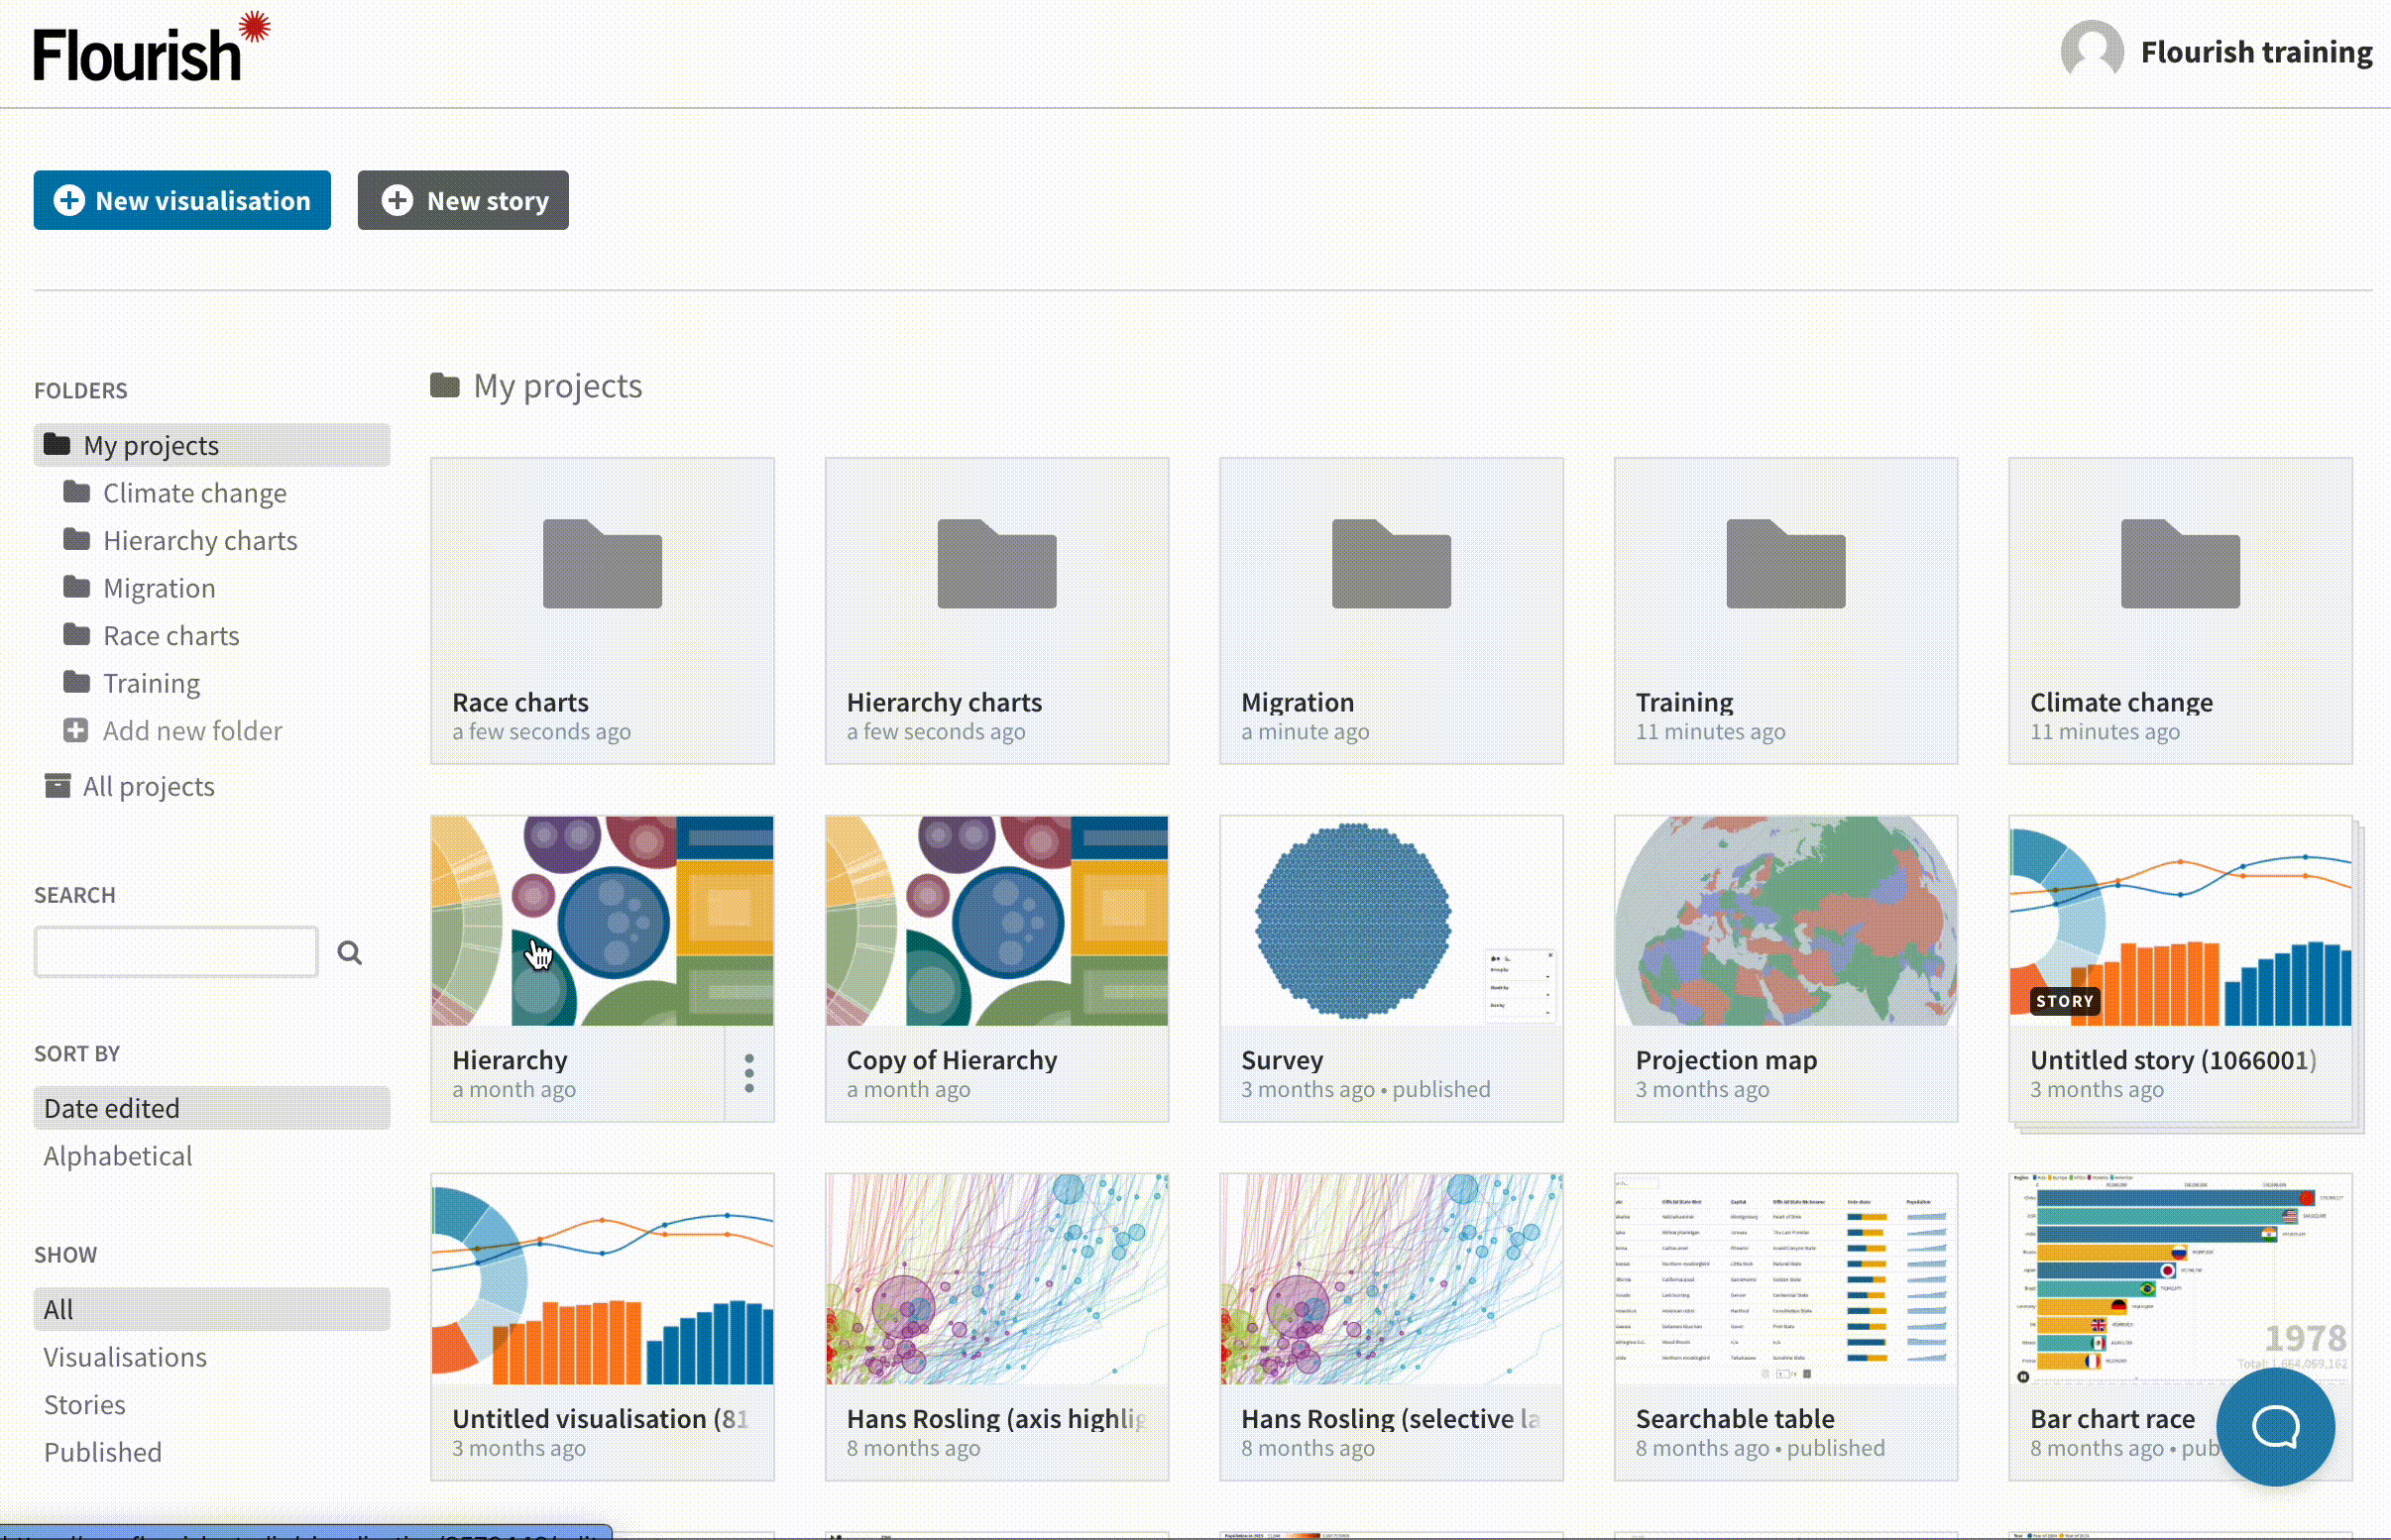Click Add new folder

pyautogui.click(x=192, y=731)
